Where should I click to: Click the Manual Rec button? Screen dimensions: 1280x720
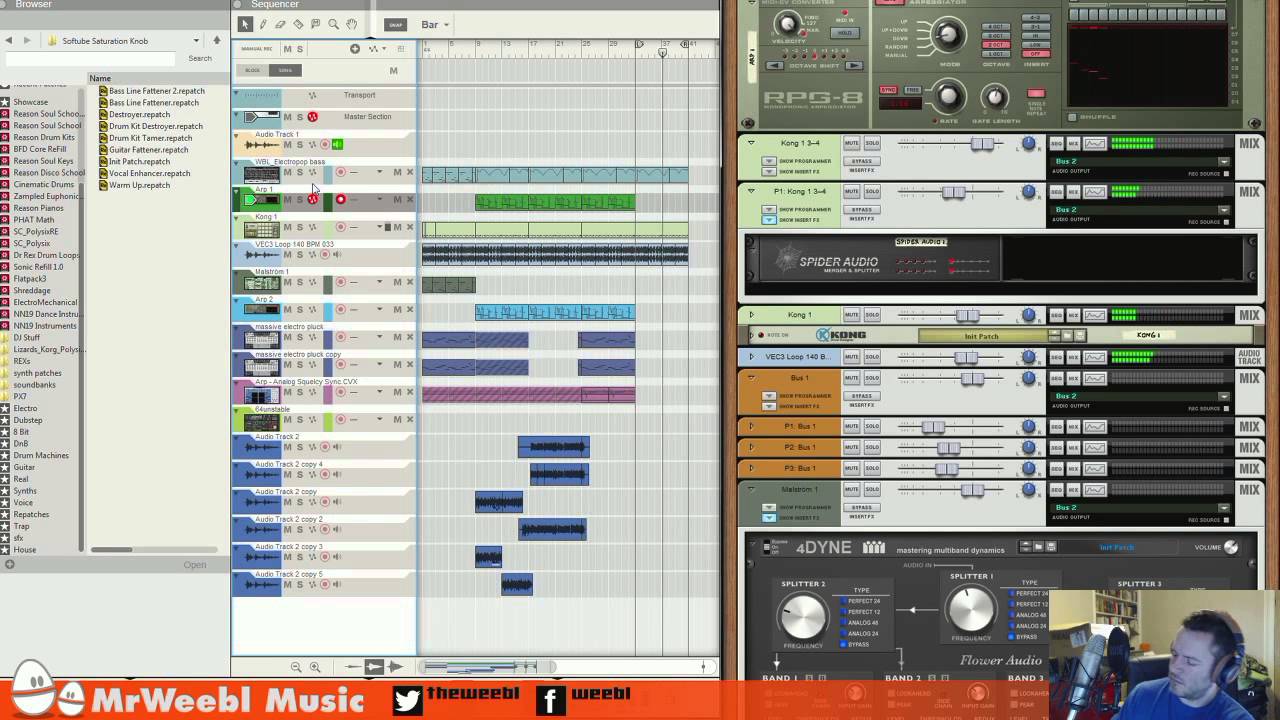pyautogui.click(x=257, y=49)
